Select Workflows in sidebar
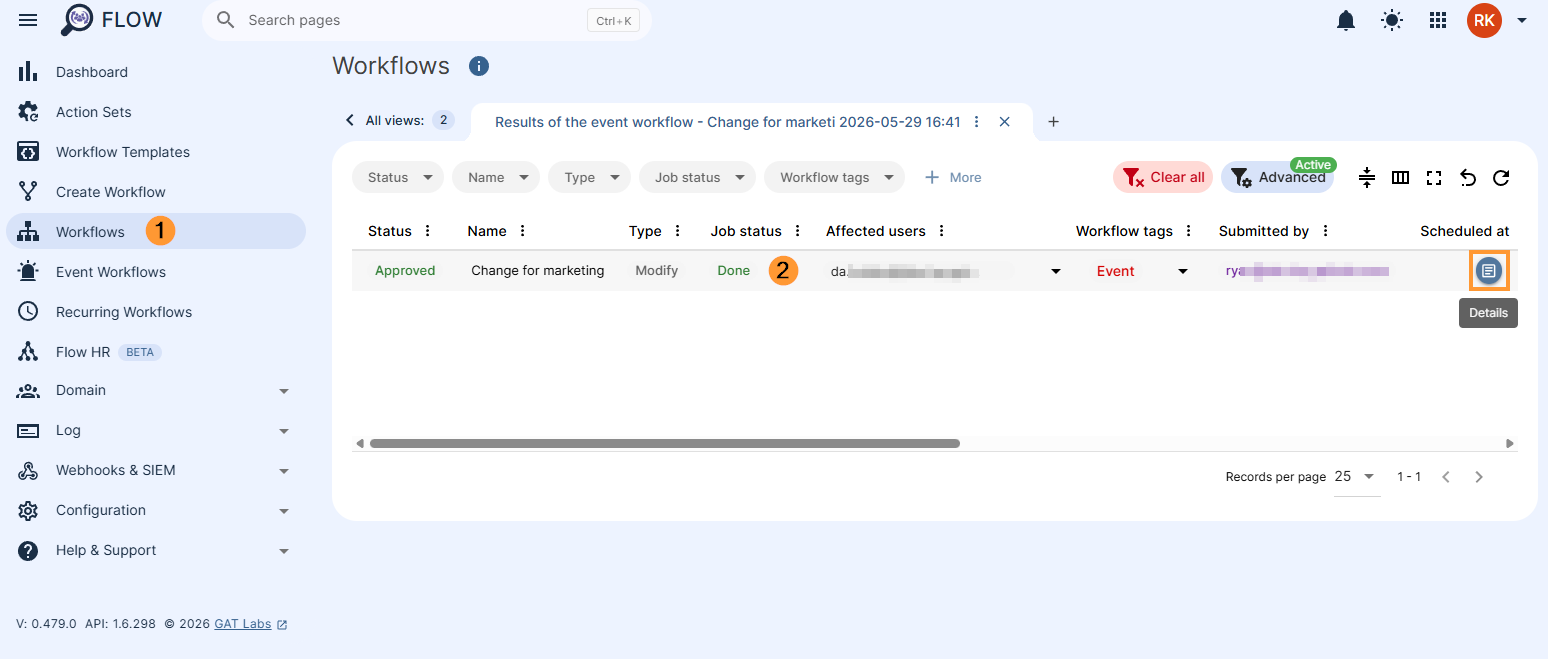The height and width of the screenshot is (659, 1548). (x=155, y=232)
